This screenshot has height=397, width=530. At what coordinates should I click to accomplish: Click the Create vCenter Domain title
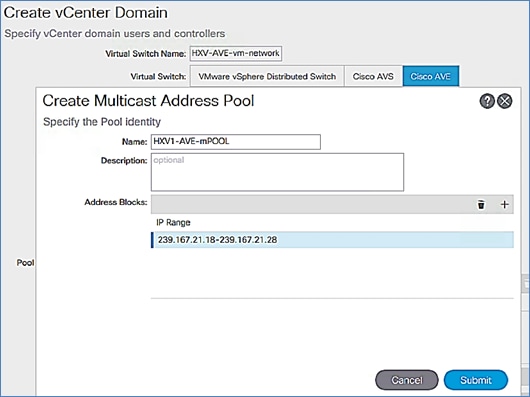[86, 13]
